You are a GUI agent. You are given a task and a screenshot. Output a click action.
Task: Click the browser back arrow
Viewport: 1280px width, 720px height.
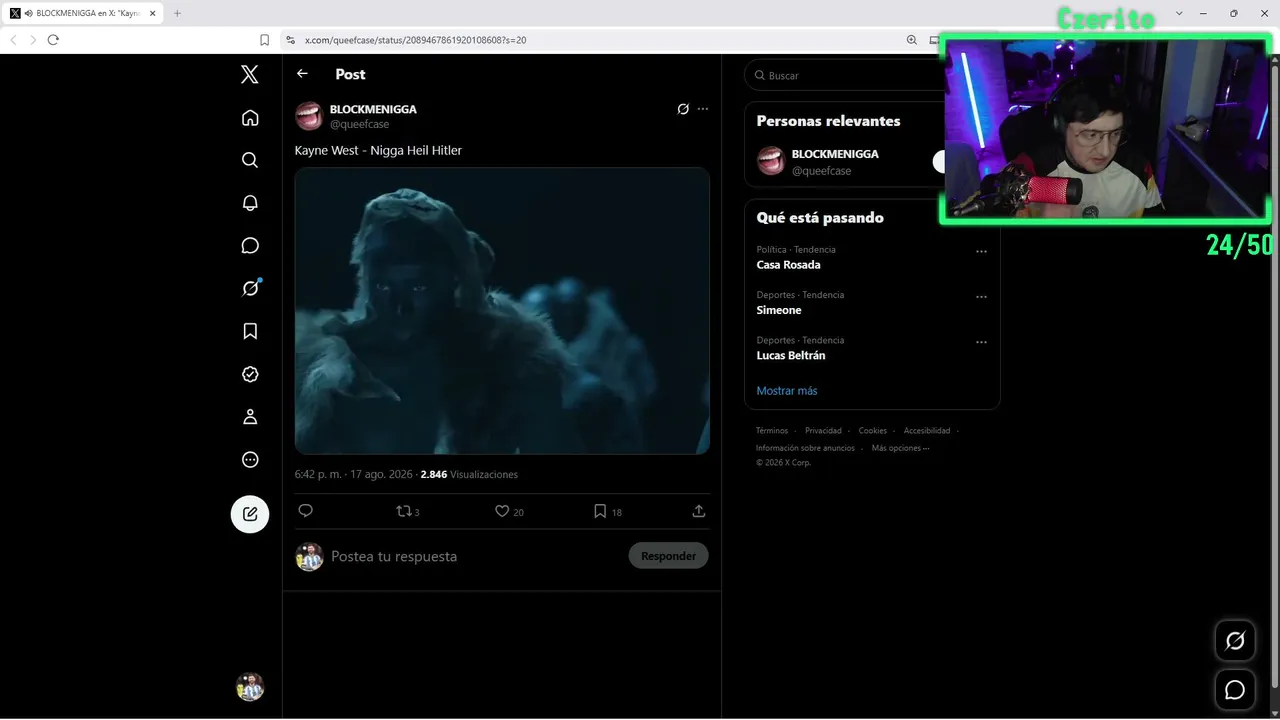[13, 40]
